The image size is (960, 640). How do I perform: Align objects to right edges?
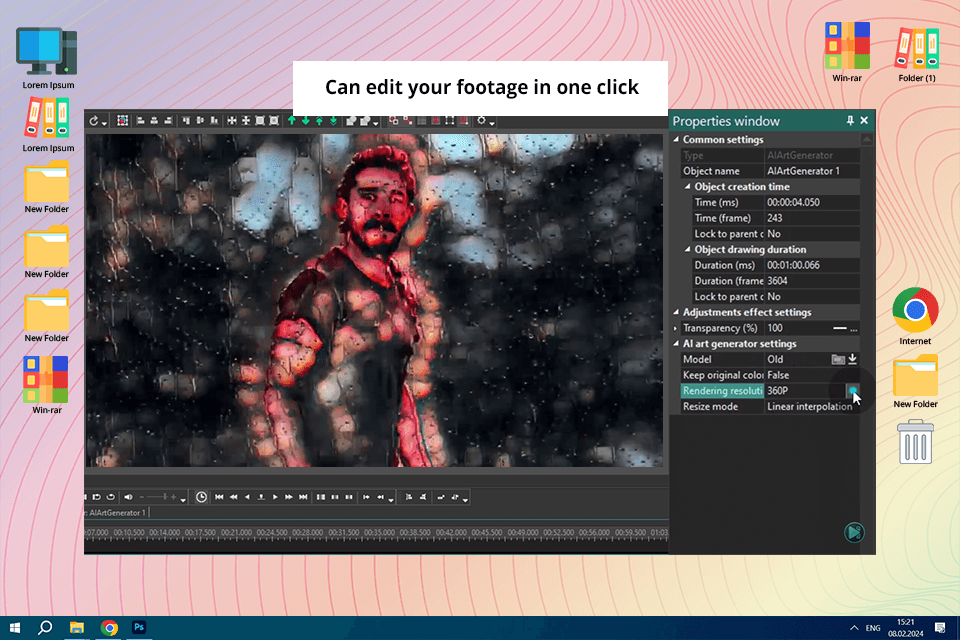click(168, 121)
